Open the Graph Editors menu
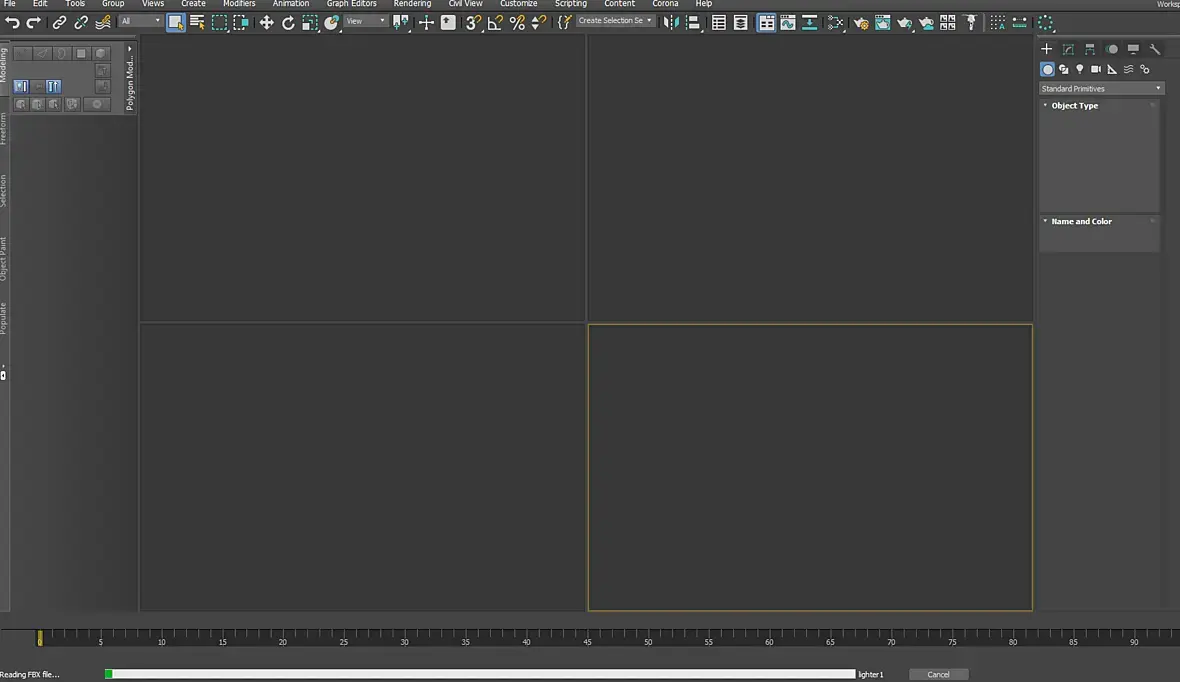This screenshot has width=1180, height=682. point(351,4)
